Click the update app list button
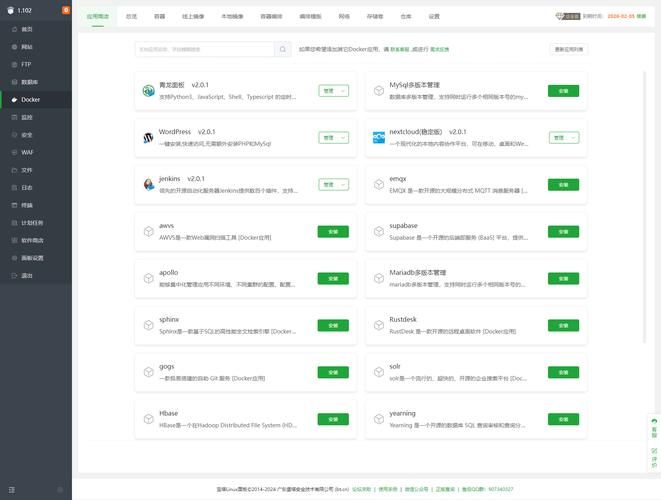This screenshot has width=661, height=500. [x=569, y=49]
